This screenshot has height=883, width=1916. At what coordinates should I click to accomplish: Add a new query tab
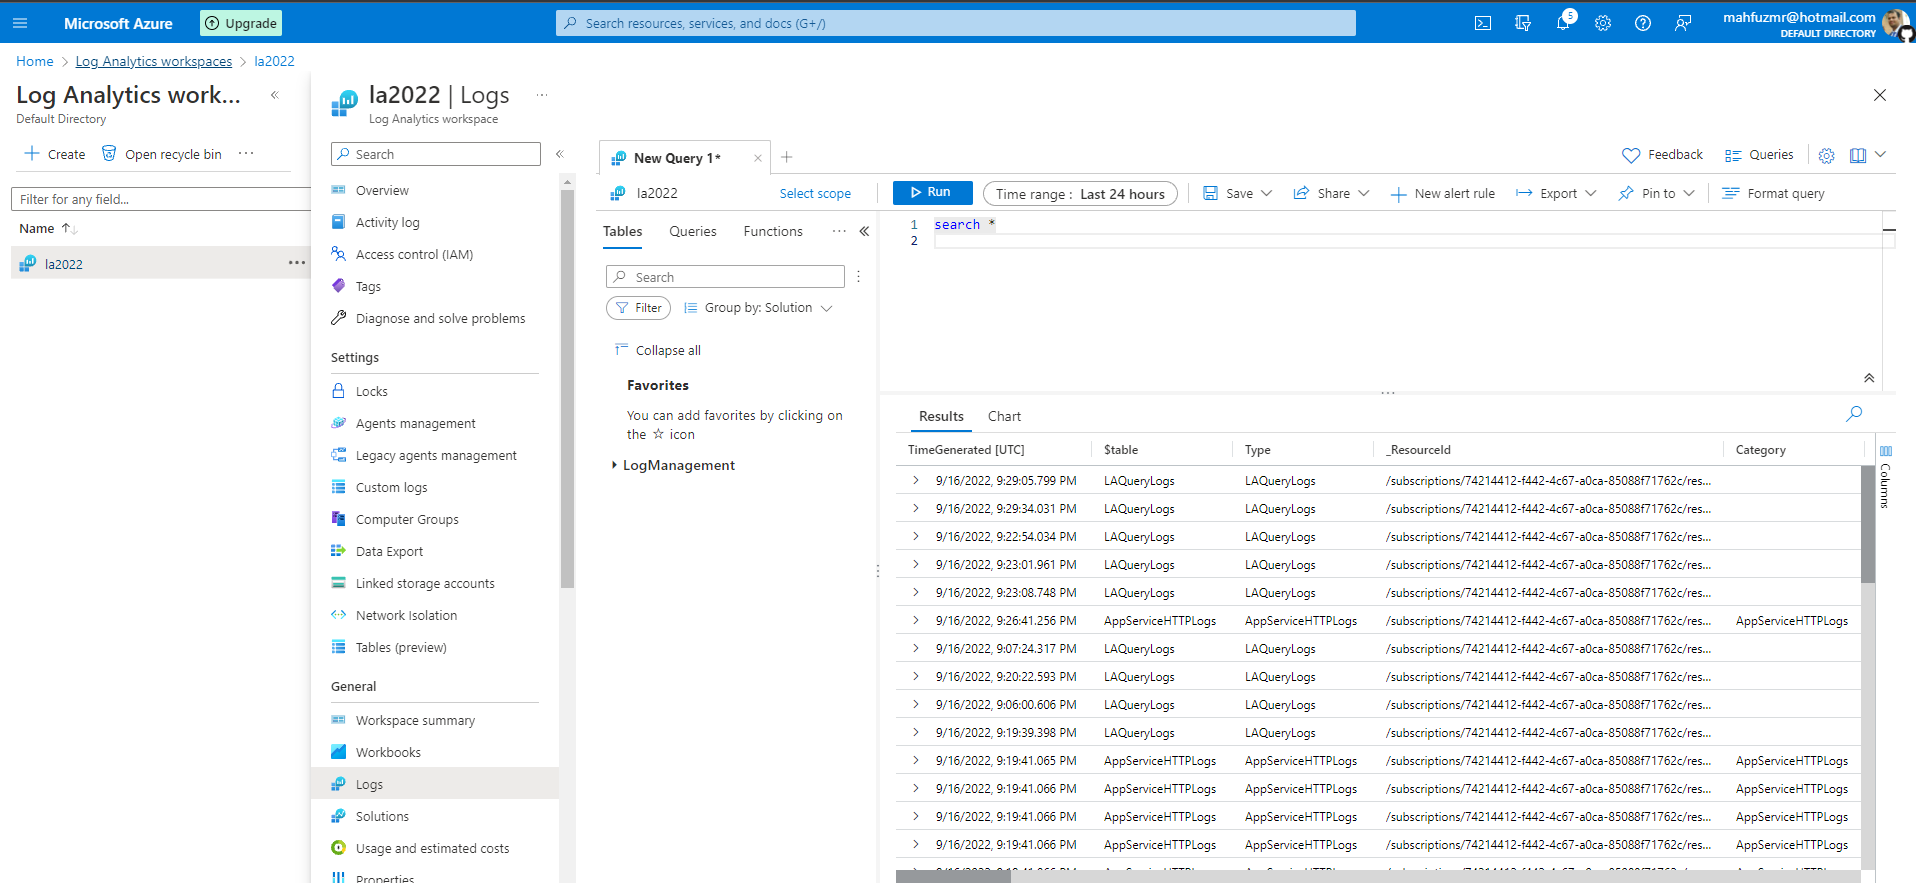787,157
